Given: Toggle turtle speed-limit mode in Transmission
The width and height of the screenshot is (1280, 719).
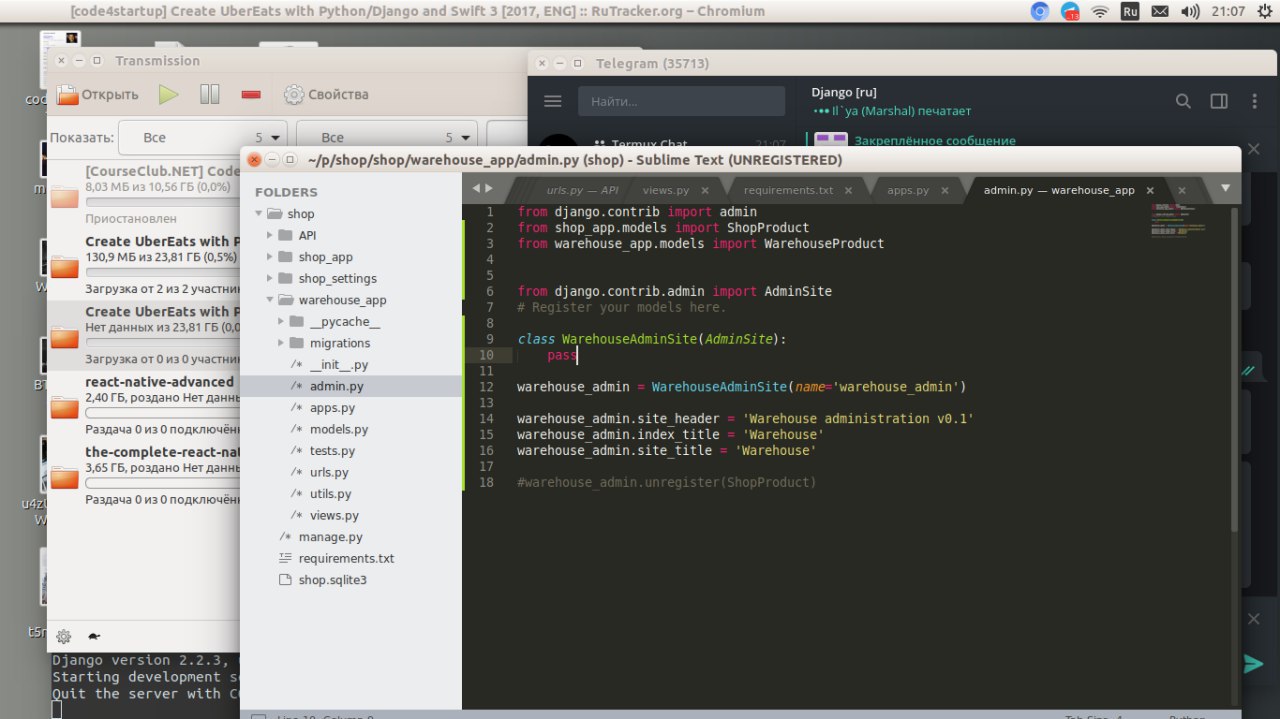Looking at the screenshot, I should click(x=93, y=636).
